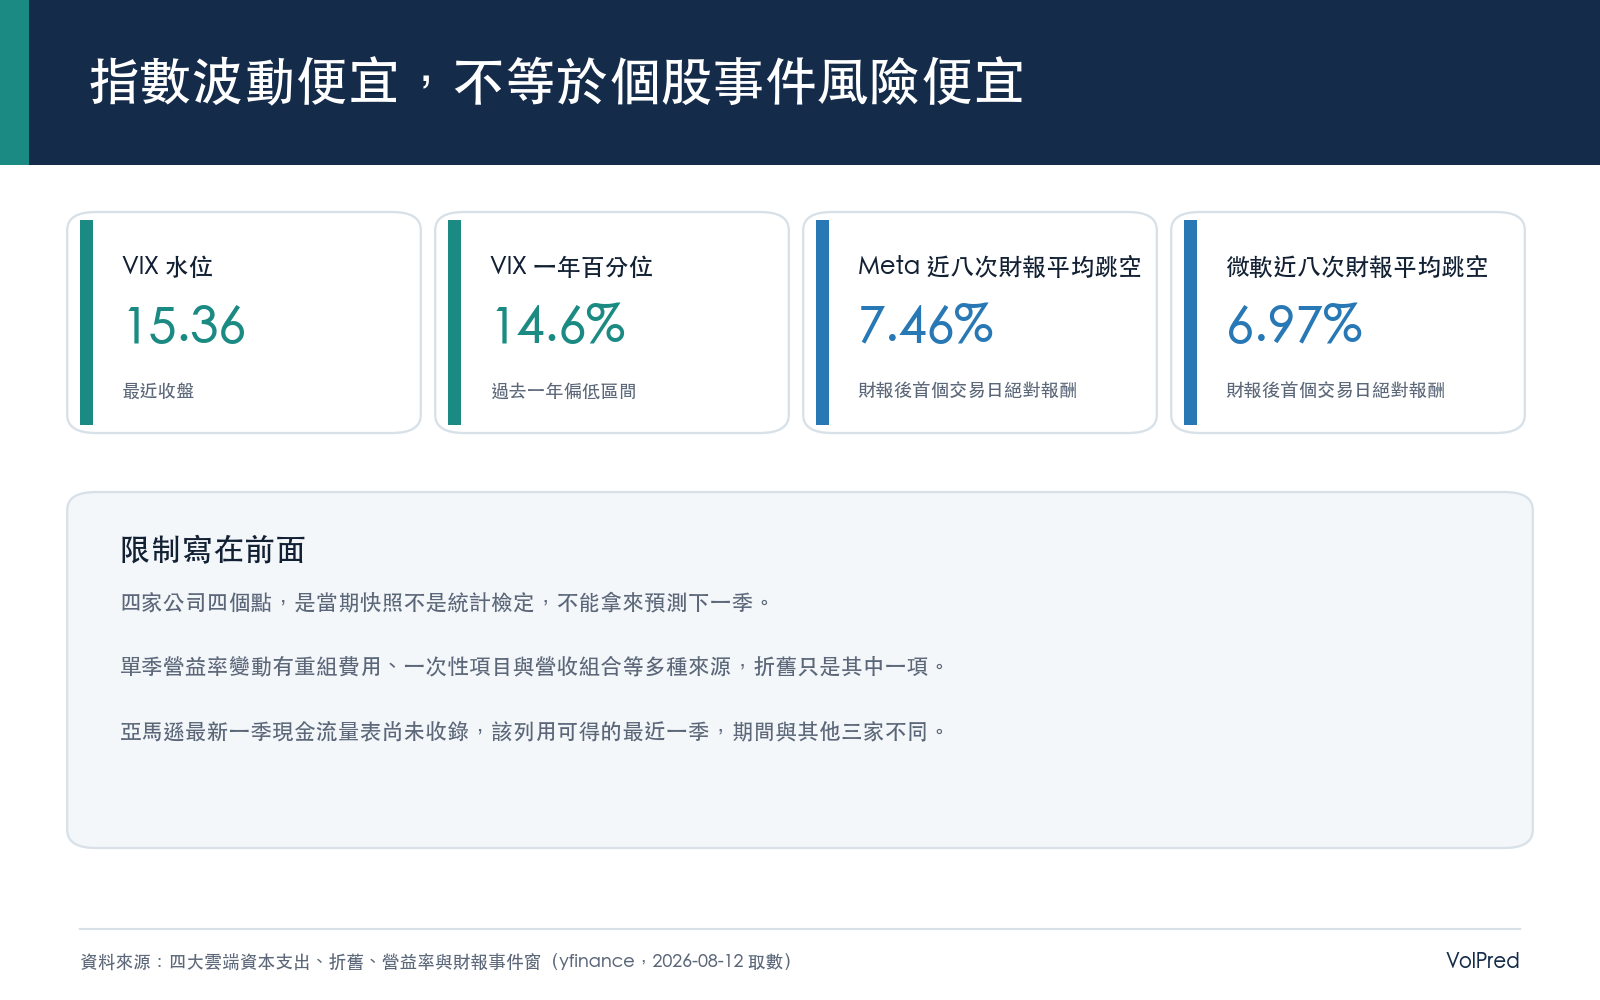Image resolution: width=1600 pixels, height=1000 pixels.
Task: Click the VolPred brand label
Action: click(x=1482, y=961)
